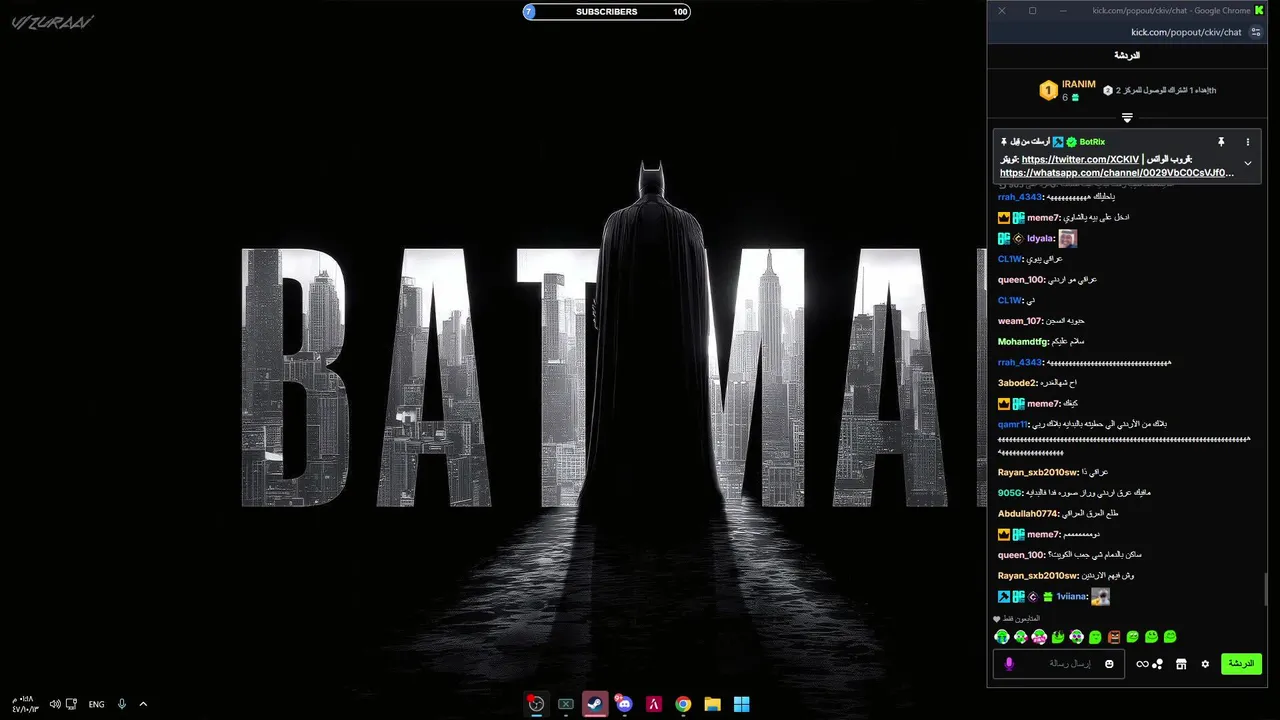Select the second green headphone emote
Image resolution: width=1280 pixels, height=720 pixels.
click(x=1021, y=637)
